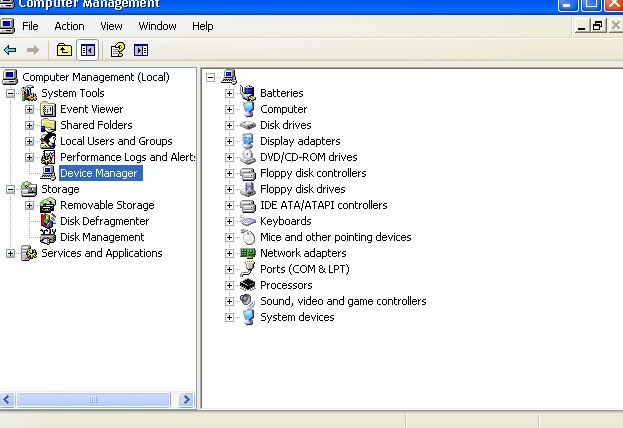Expand Services and Applications node
623x428 pixels.
[10, 253]
